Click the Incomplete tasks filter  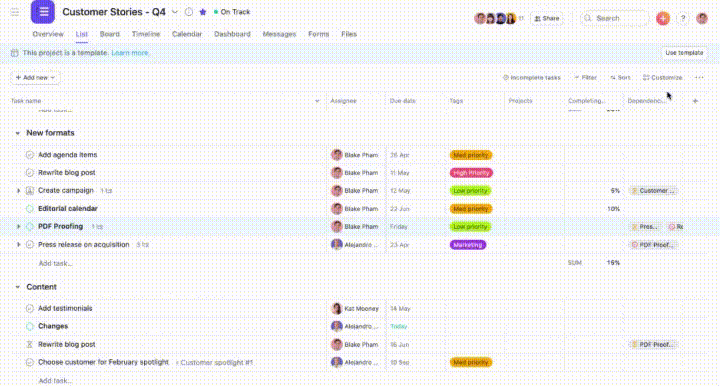[532, 78]
